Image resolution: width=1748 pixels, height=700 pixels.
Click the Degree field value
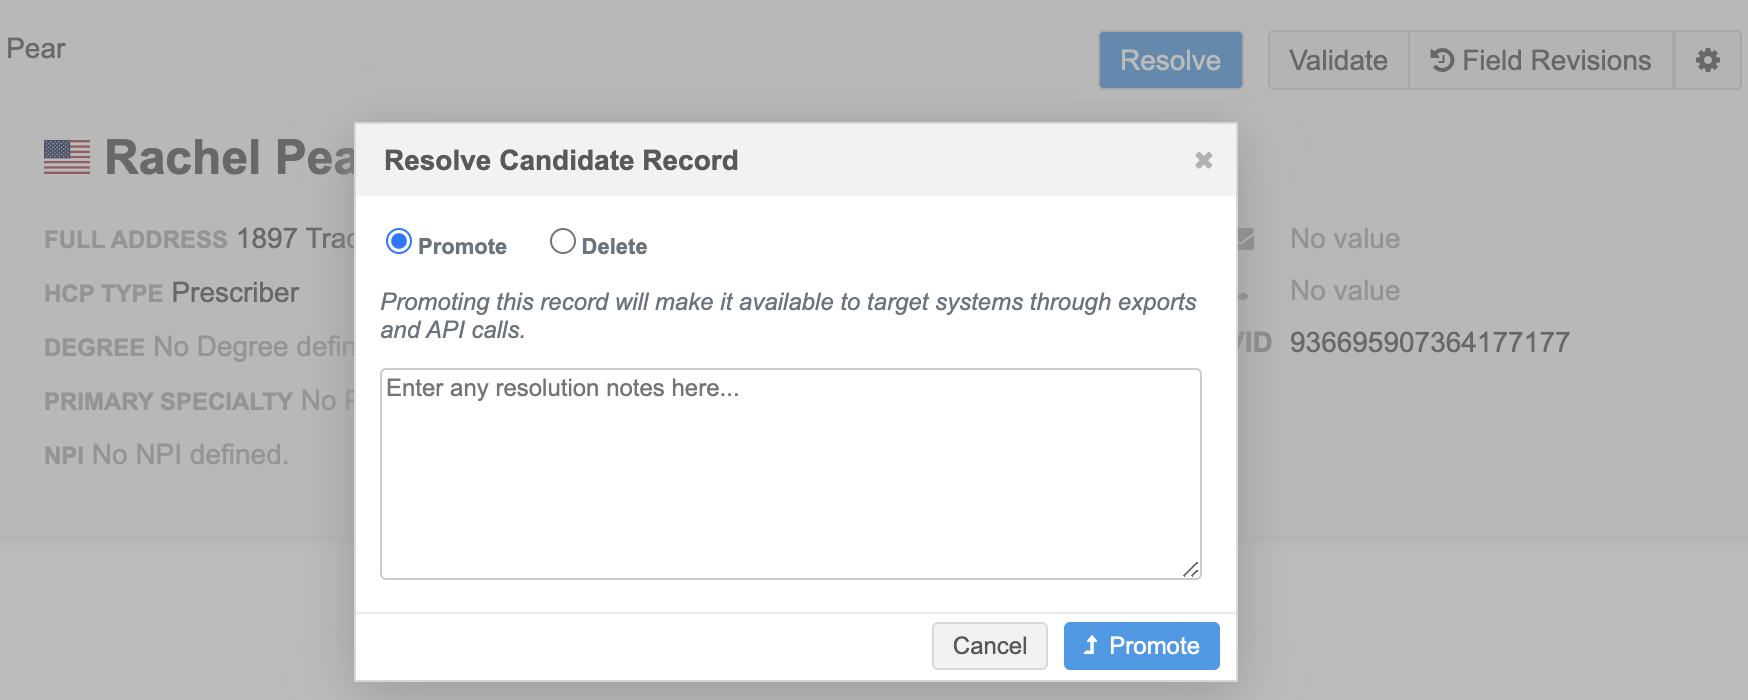(x=253, y=347)
